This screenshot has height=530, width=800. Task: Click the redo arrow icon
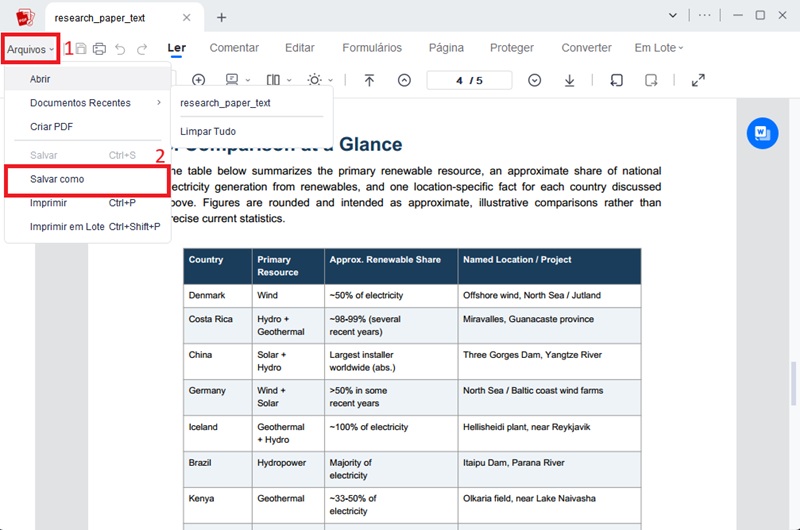[142, 49]
